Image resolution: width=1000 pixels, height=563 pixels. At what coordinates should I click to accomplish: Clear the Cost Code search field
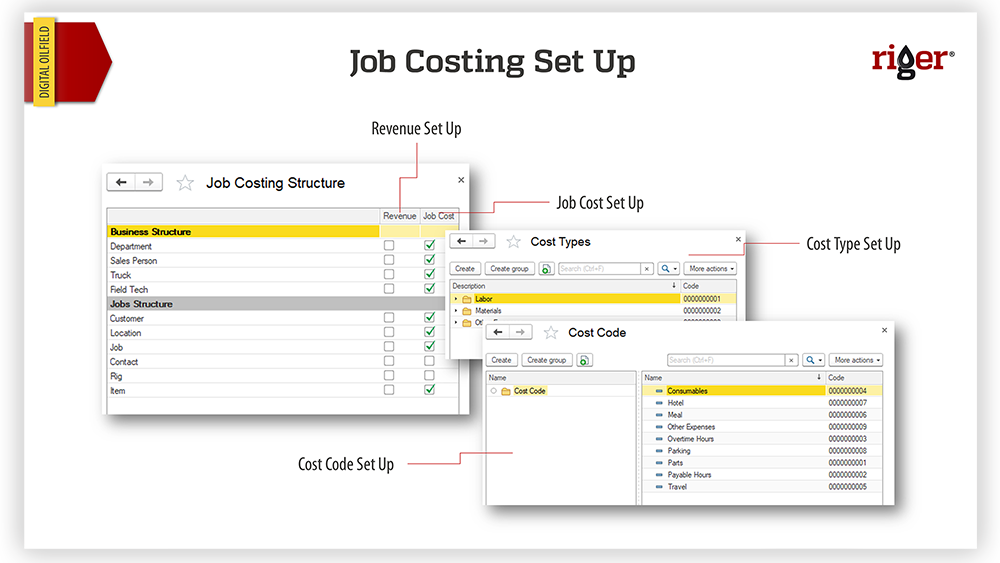click(x=792, y=360)
